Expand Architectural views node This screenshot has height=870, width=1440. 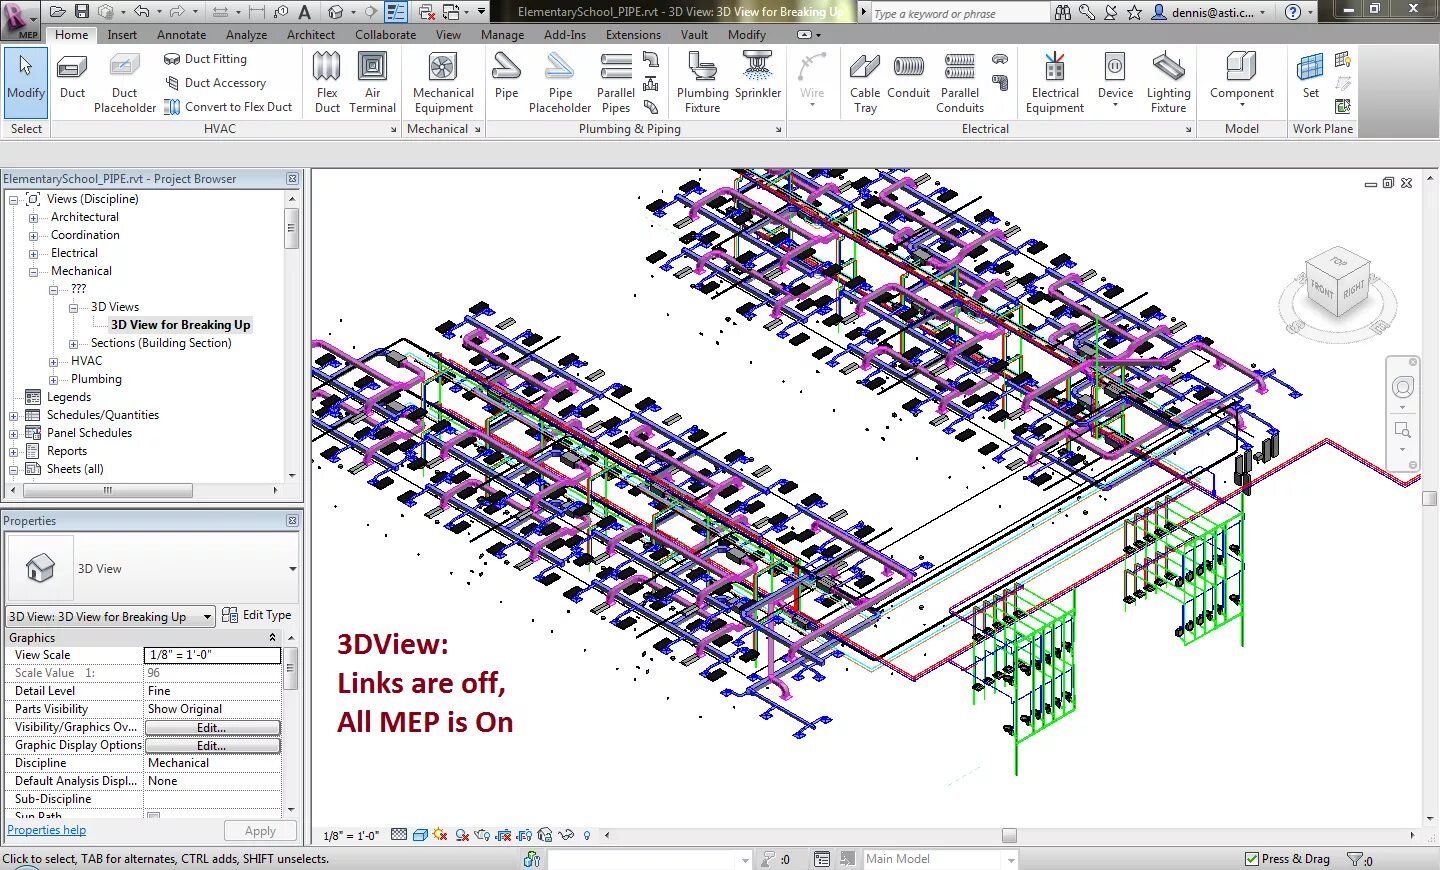[33, 218]
